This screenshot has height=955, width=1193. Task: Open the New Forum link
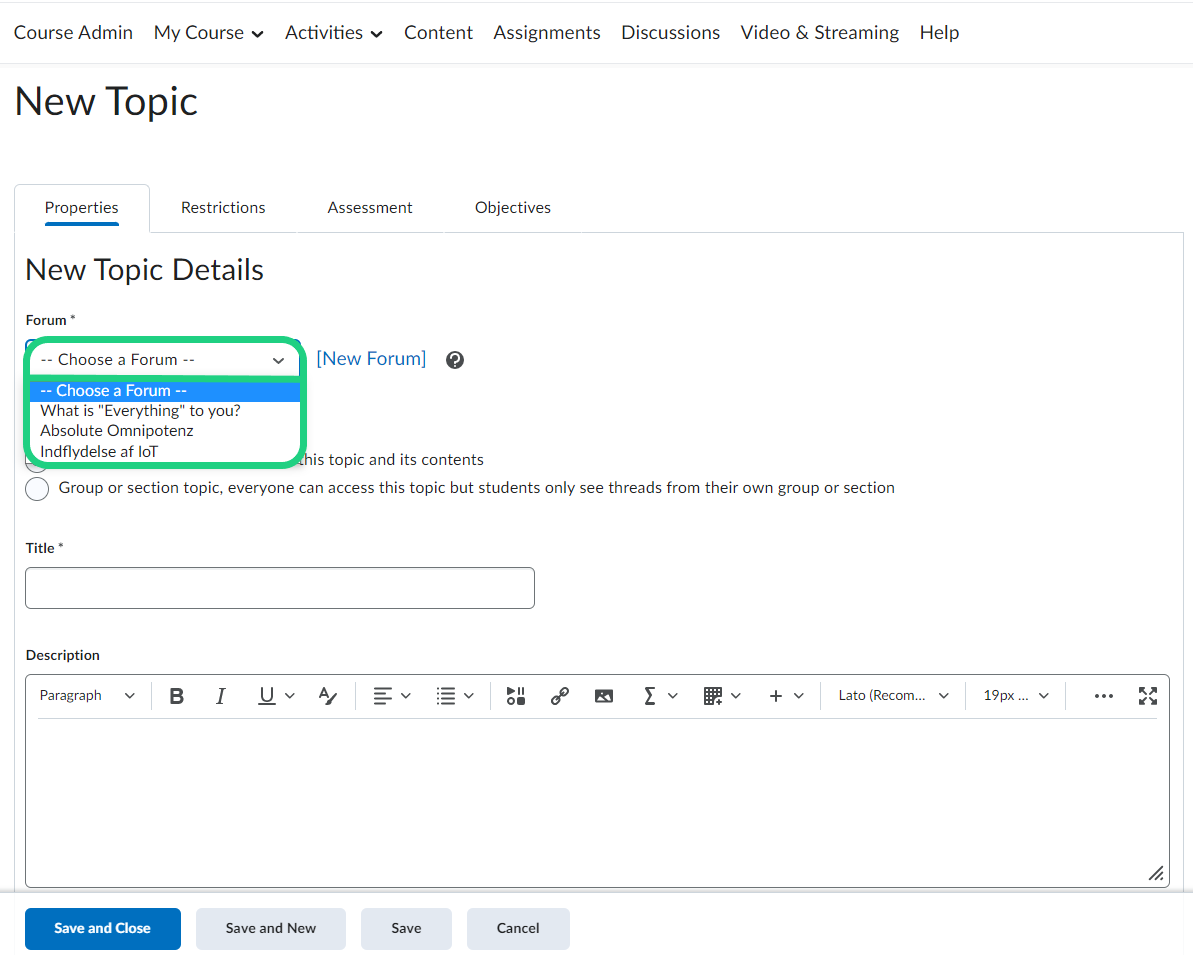(371, 359)
